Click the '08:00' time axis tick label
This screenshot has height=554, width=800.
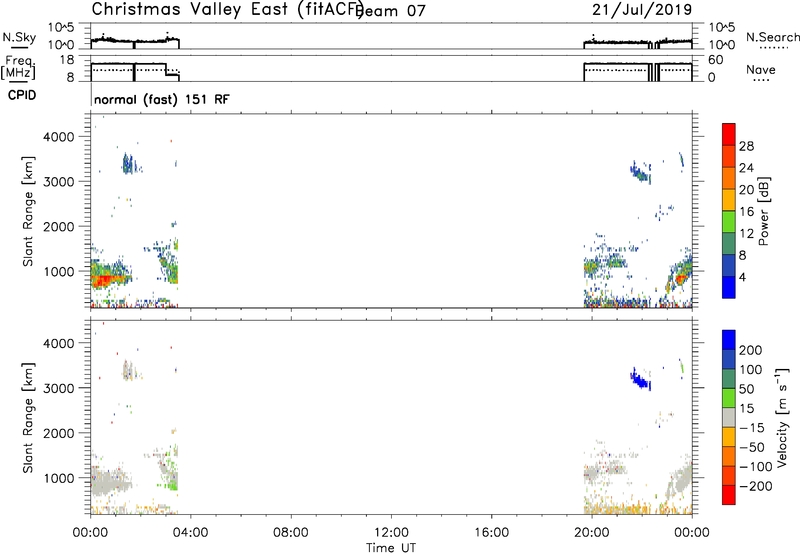coord(290,533)
